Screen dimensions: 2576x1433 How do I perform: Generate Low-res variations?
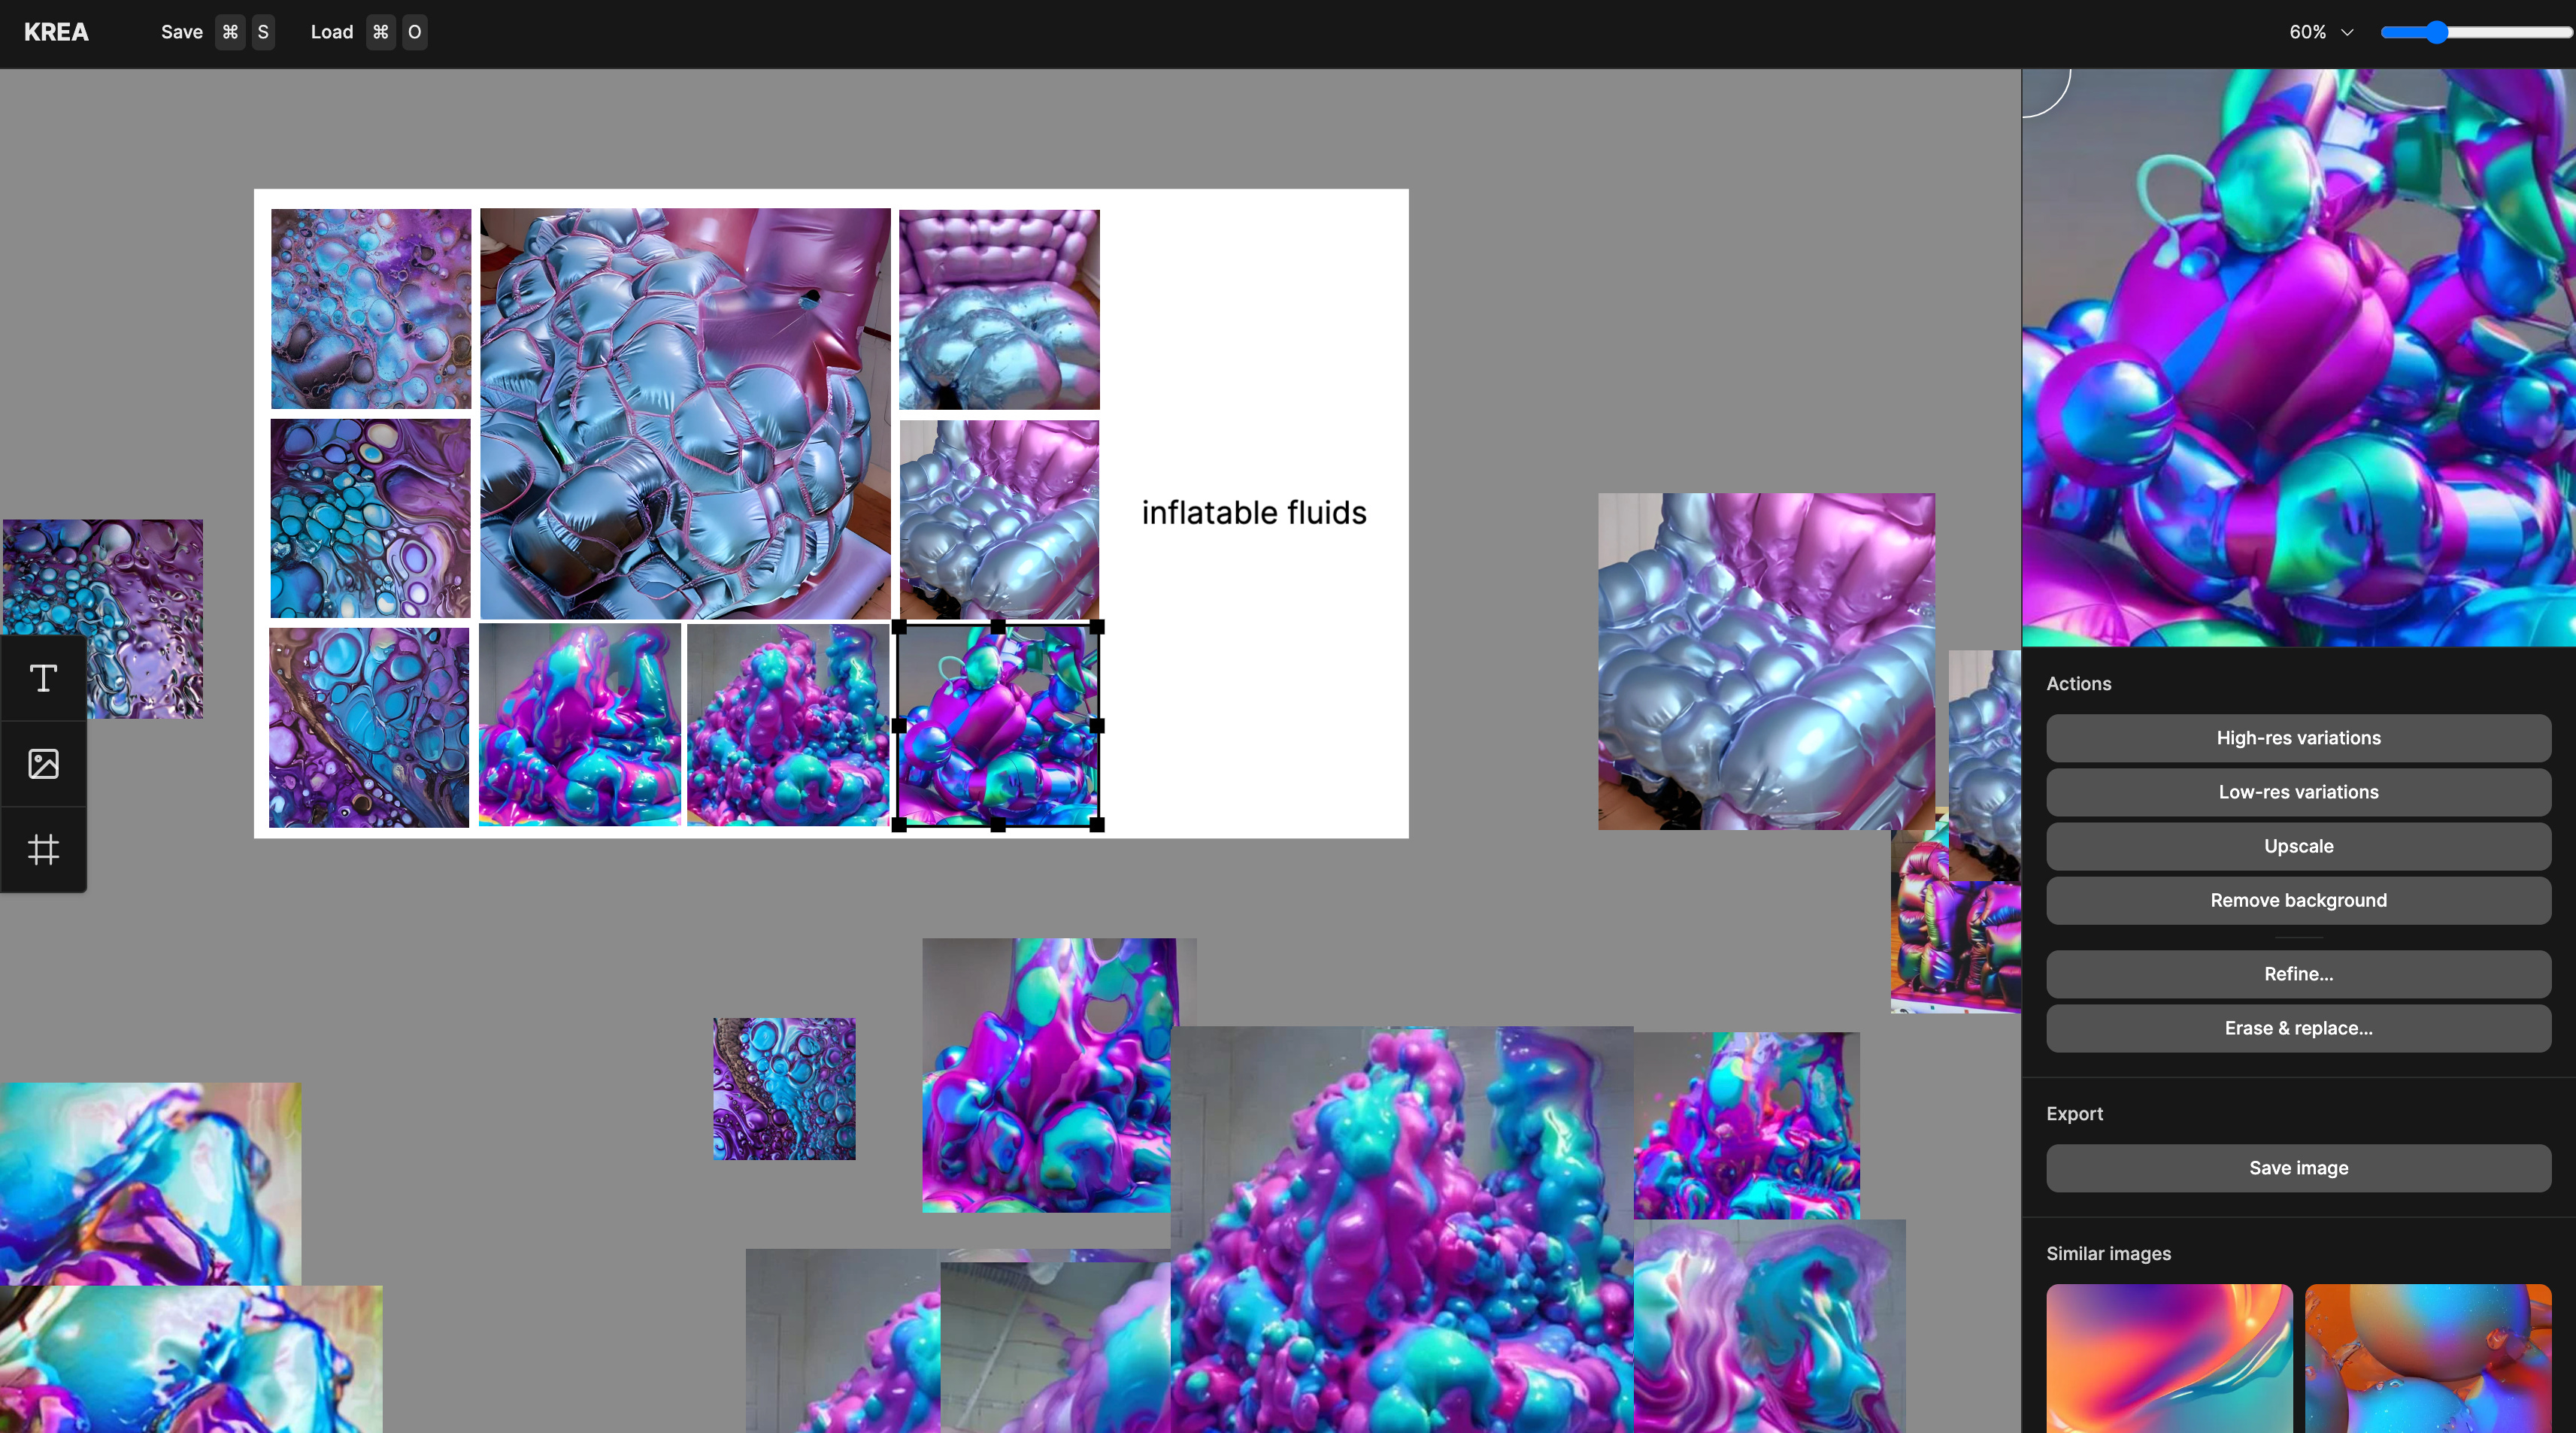[2298, 792]
